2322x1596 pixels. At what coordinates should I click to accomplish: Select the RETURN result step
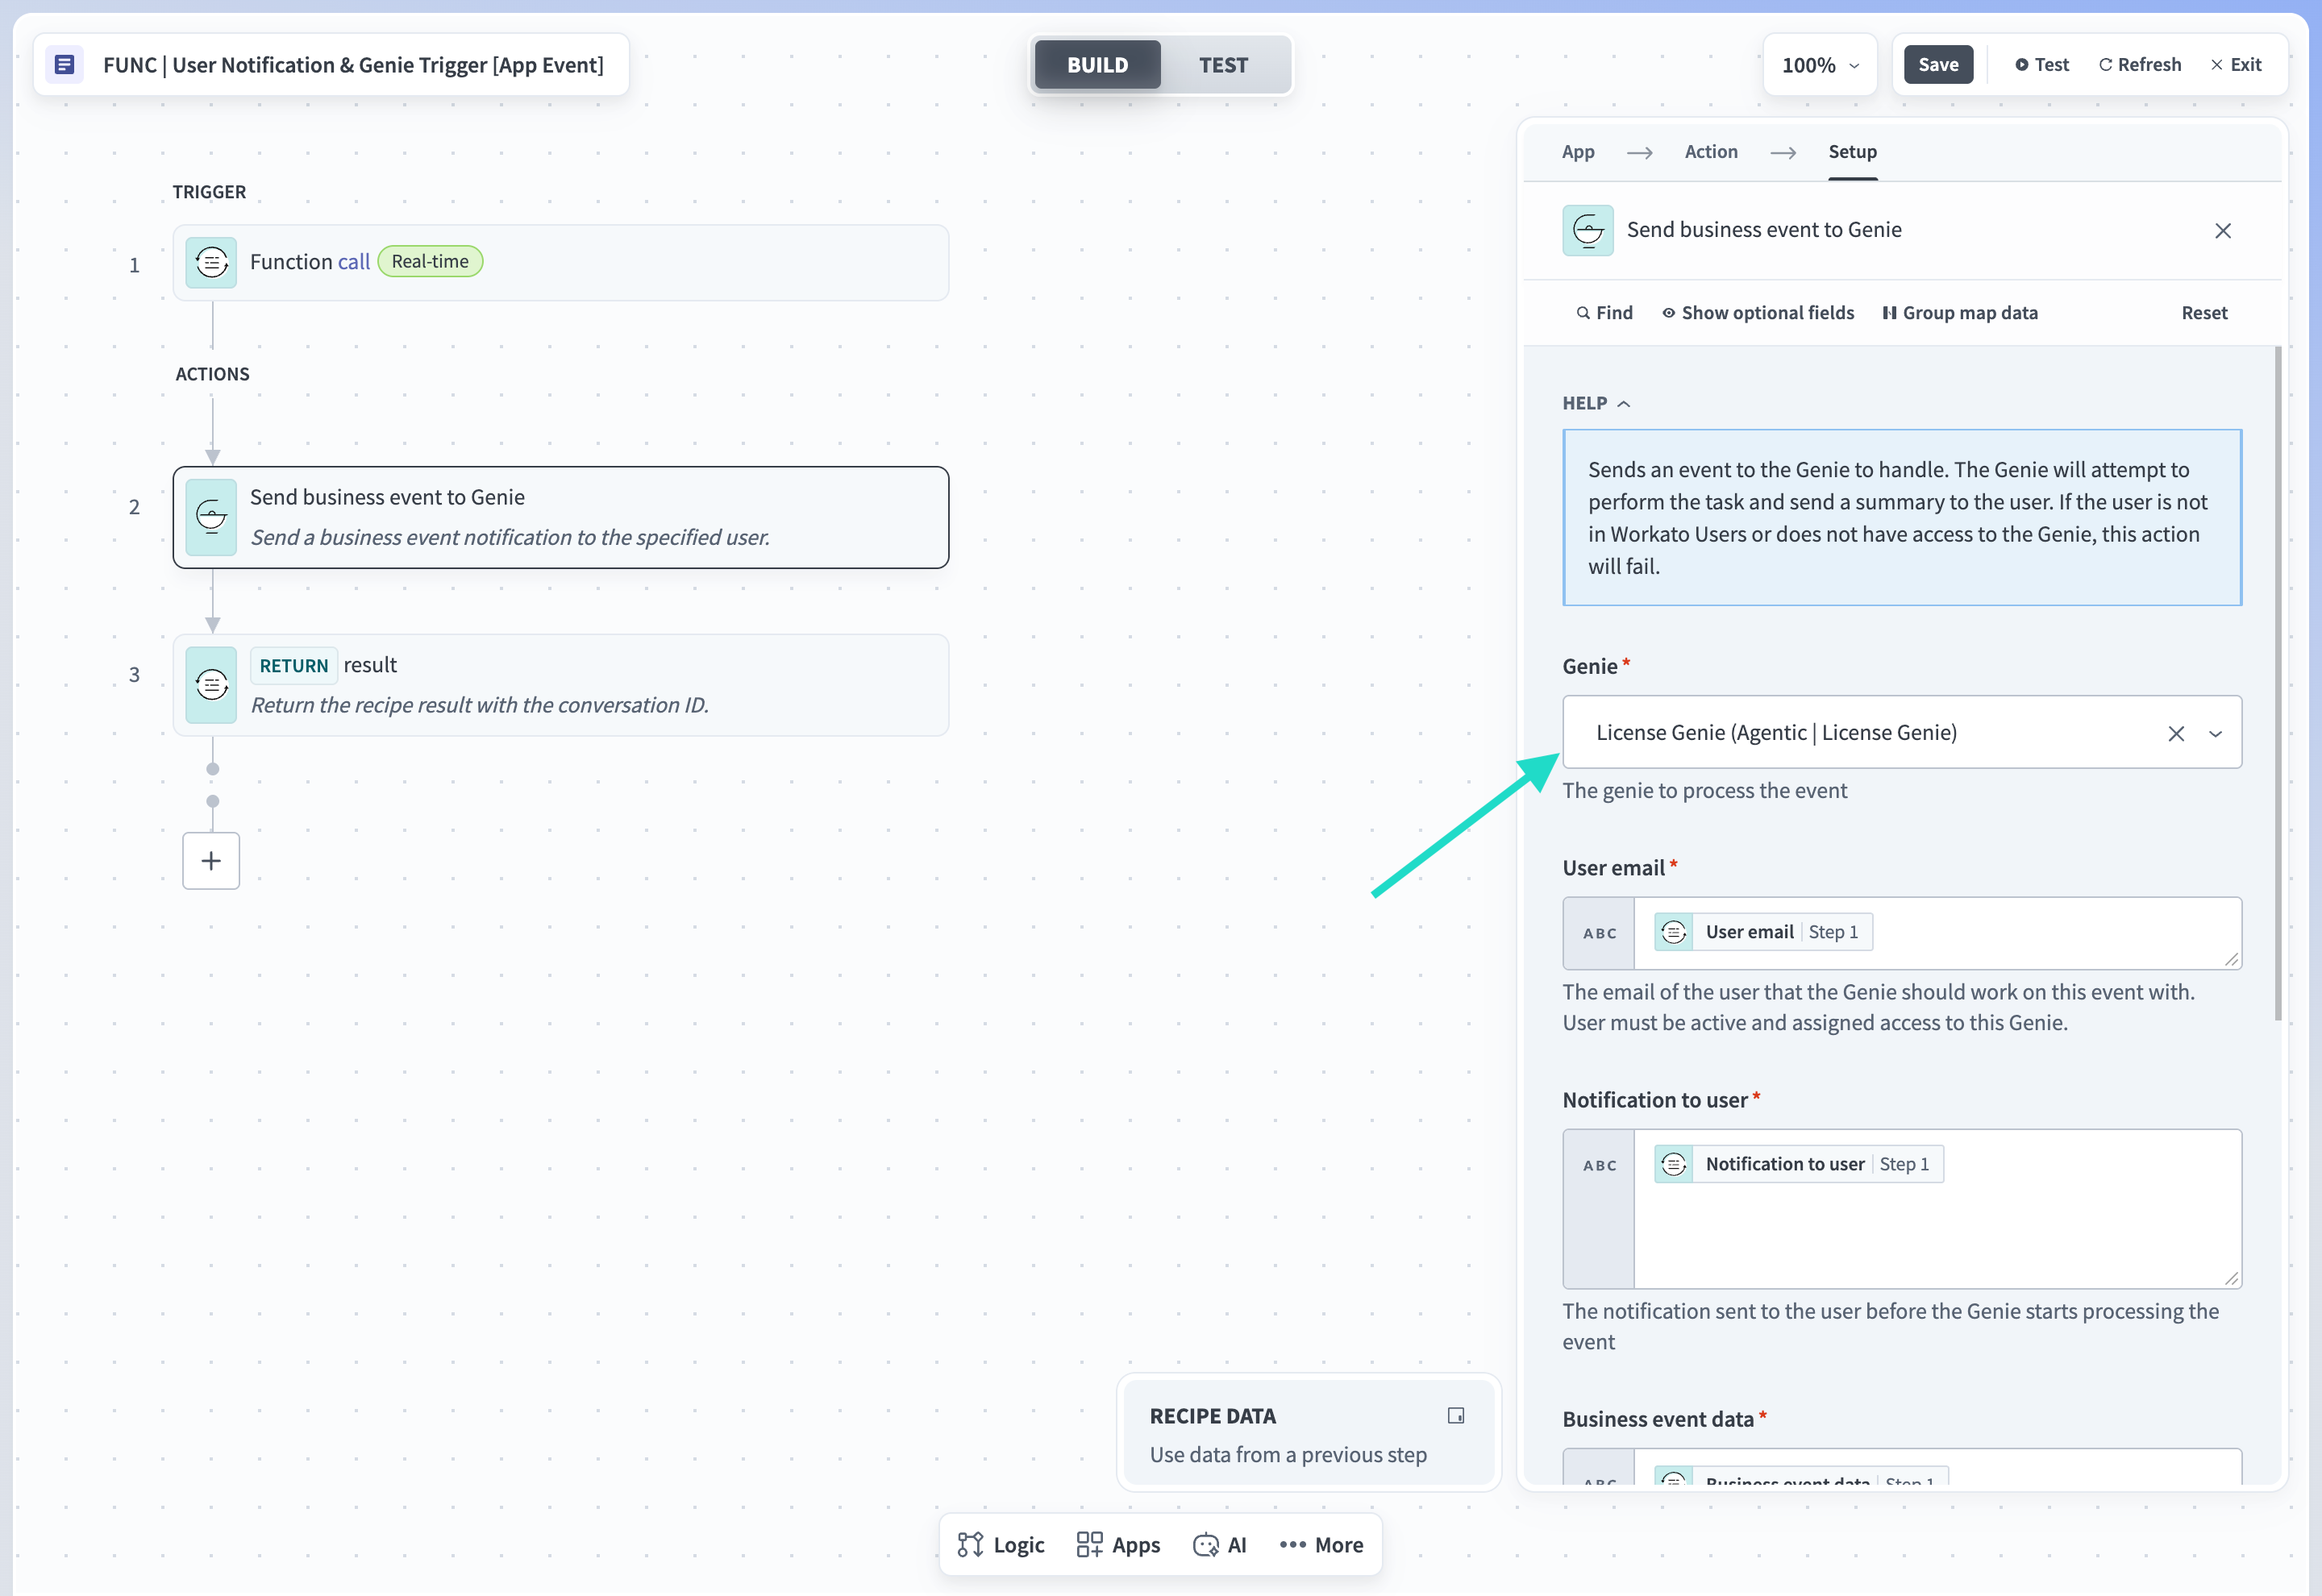coord(561,685)
